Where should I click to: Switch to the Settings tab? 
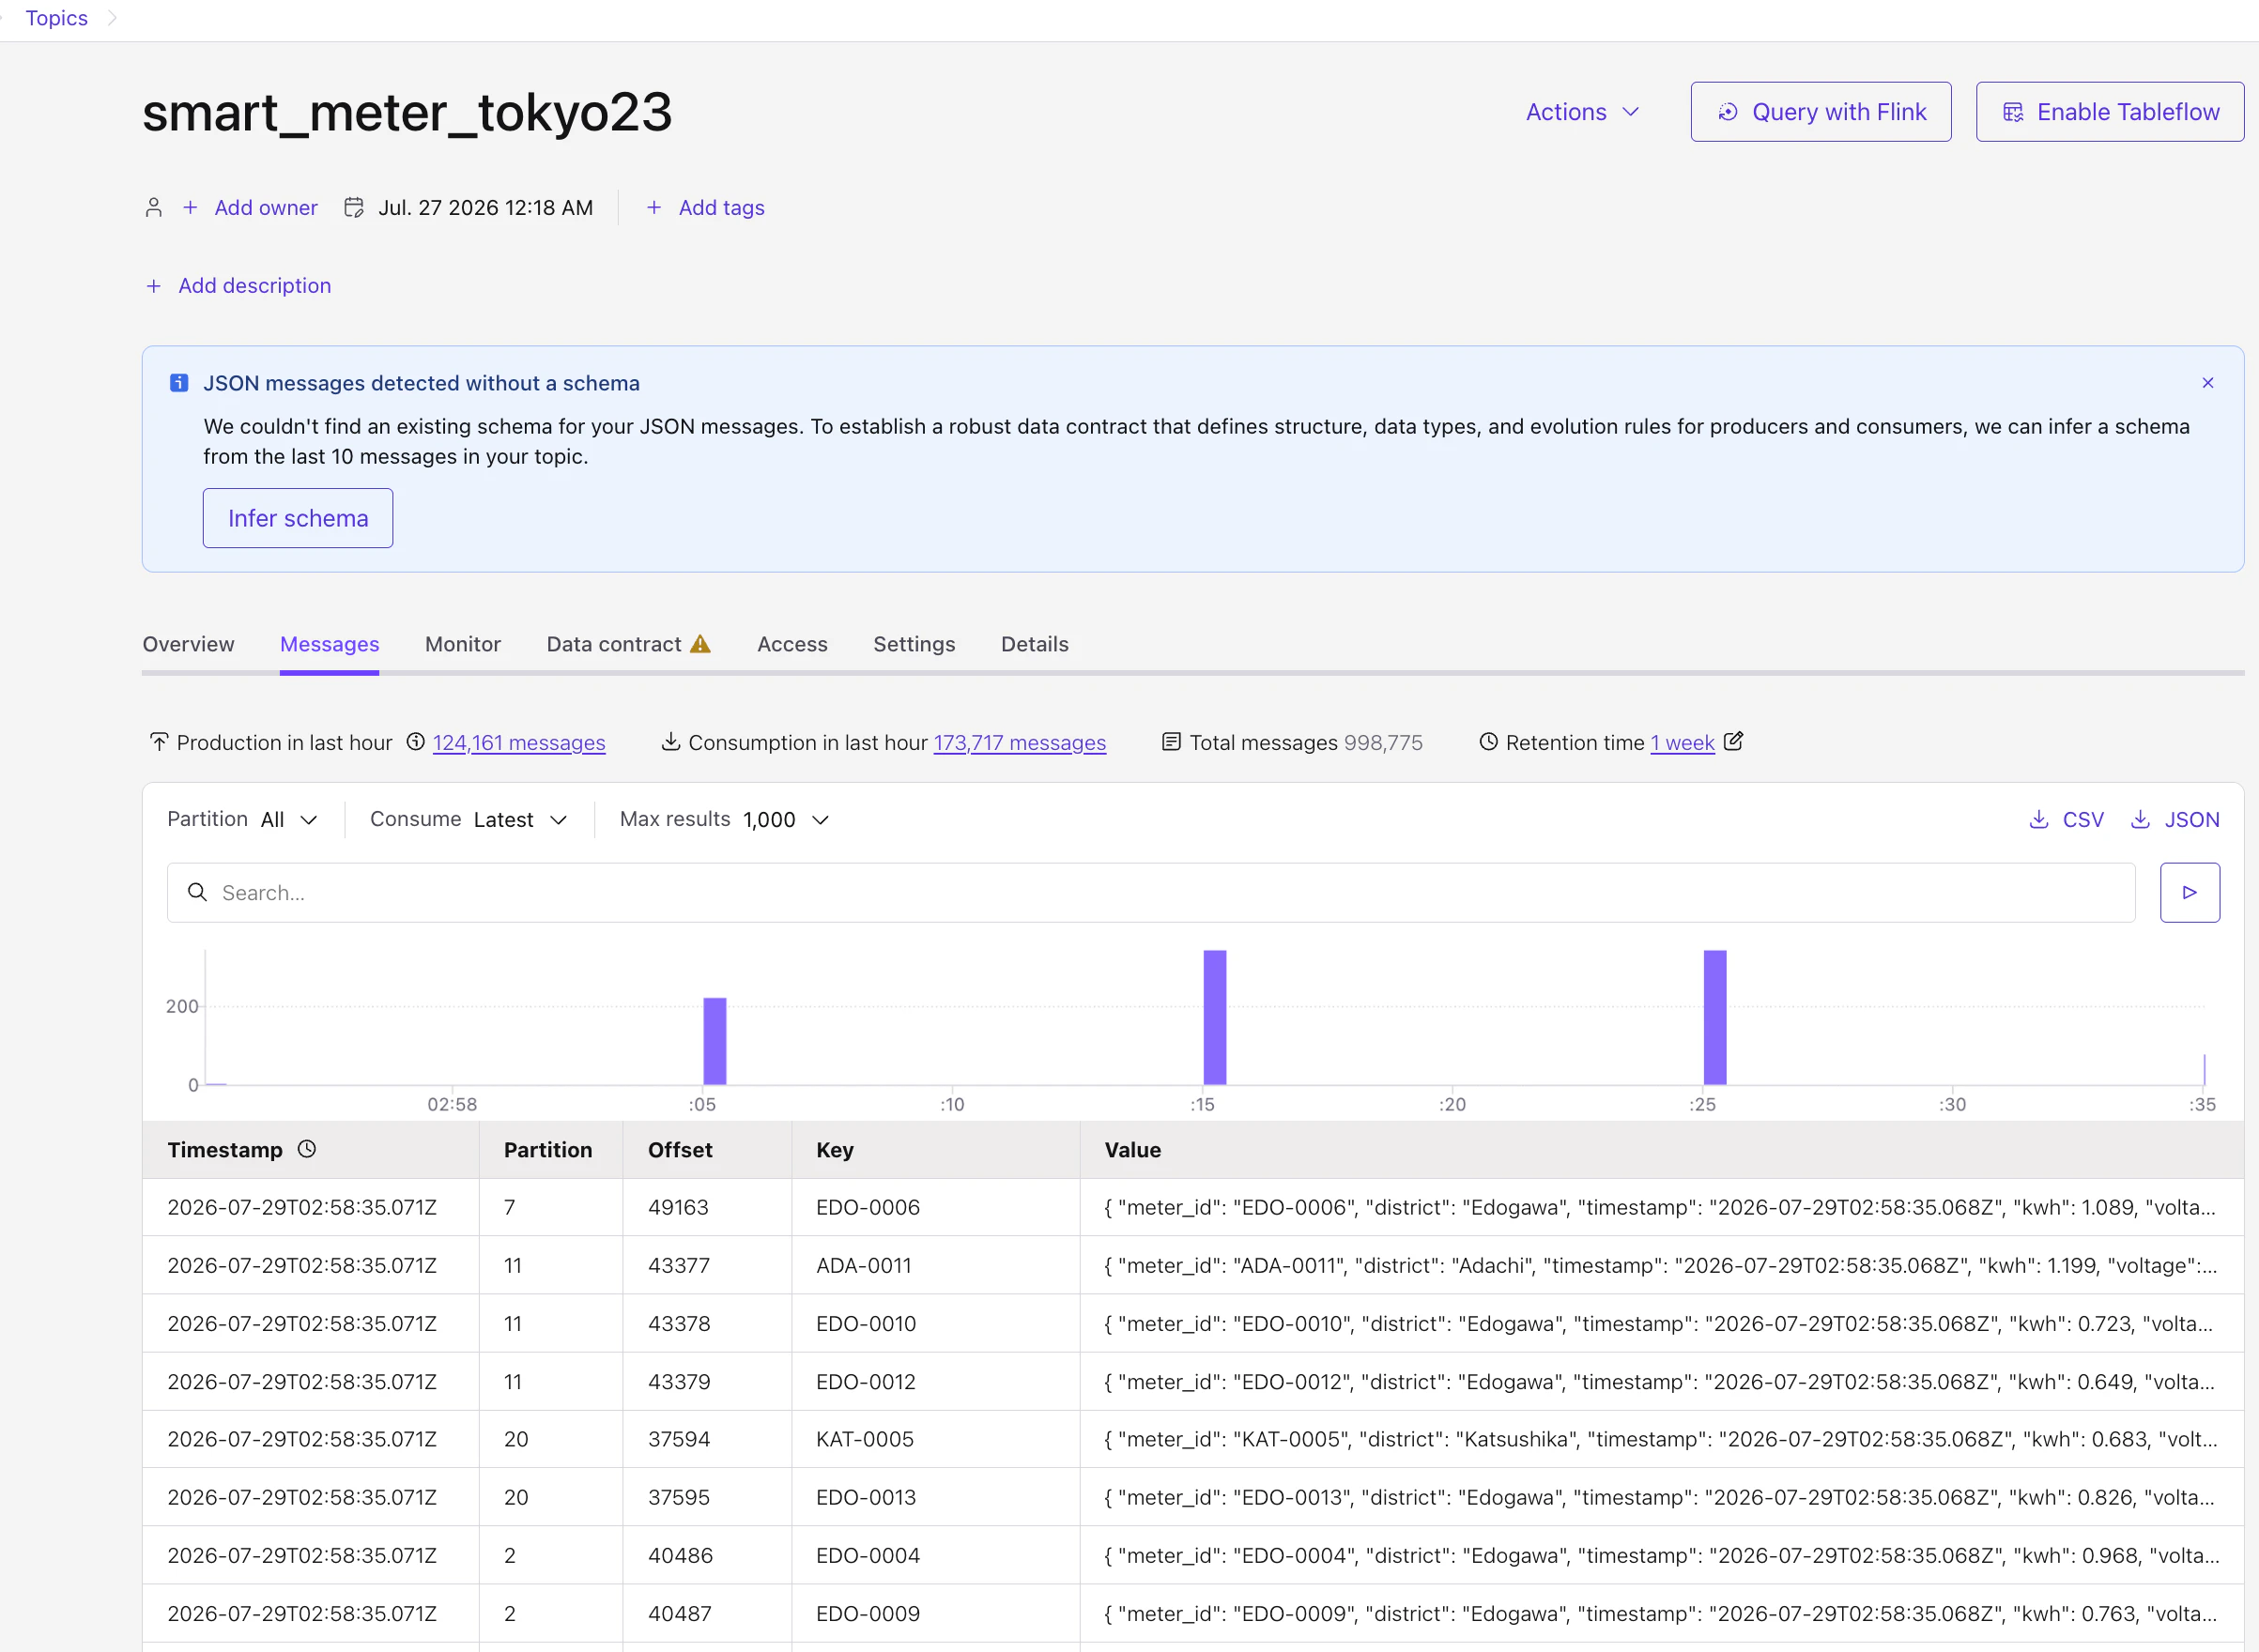click(x=914, y=644)
